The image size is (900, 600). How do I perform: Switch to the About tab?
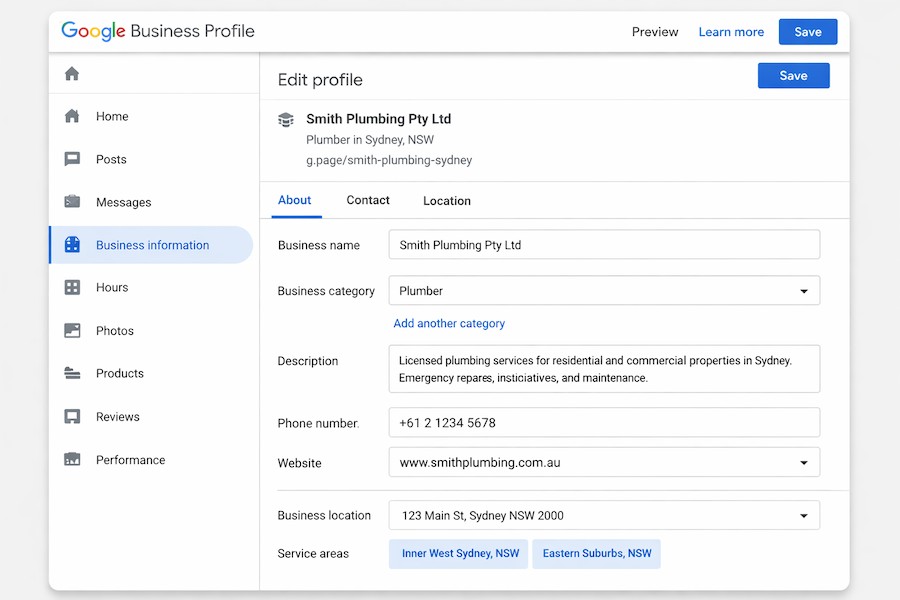tap(295, 200)
